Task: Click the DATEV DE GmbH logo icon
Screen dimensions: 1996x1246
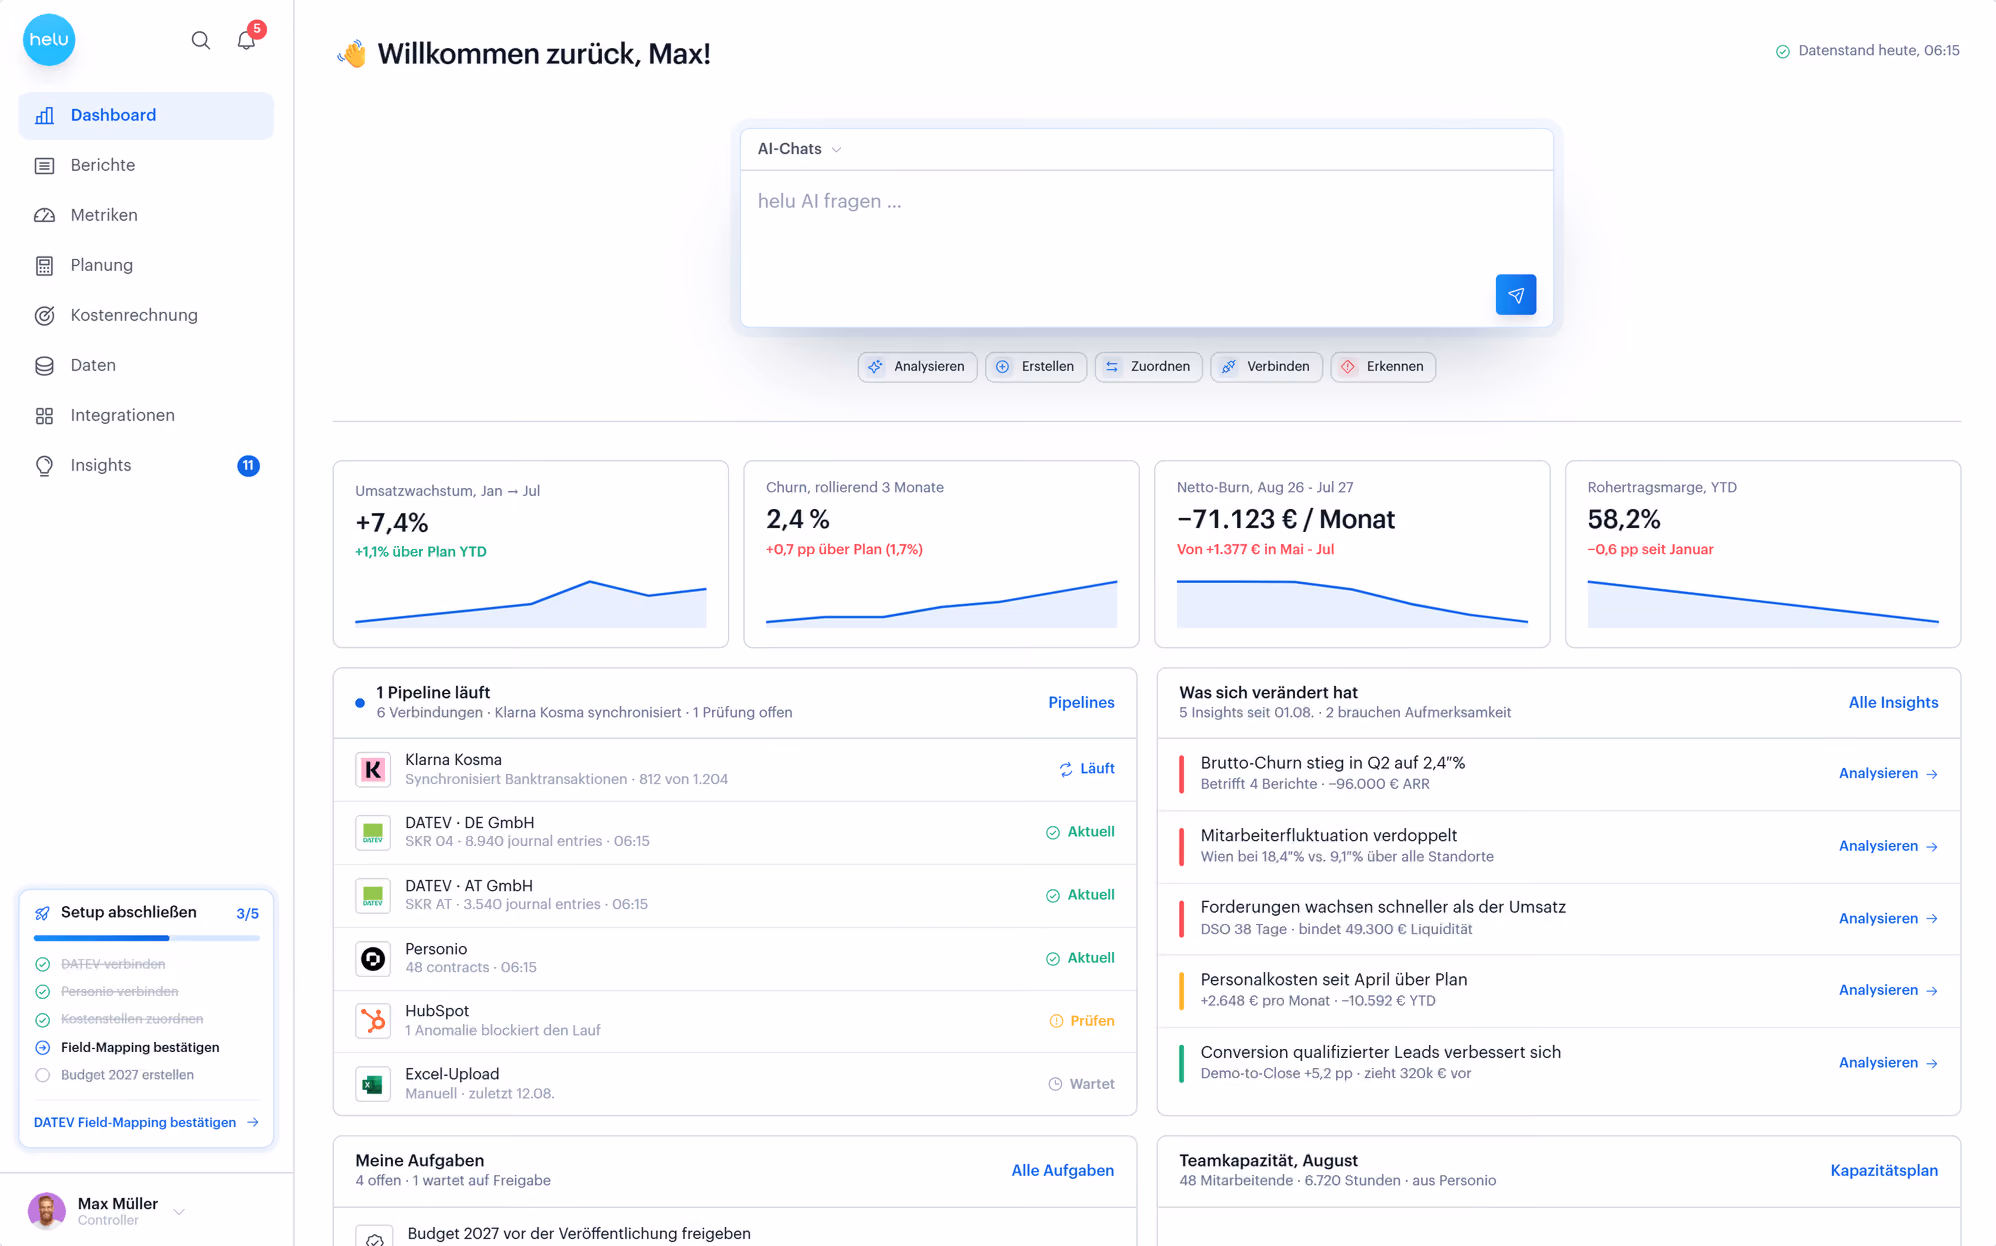Action: tap(372, 832)
